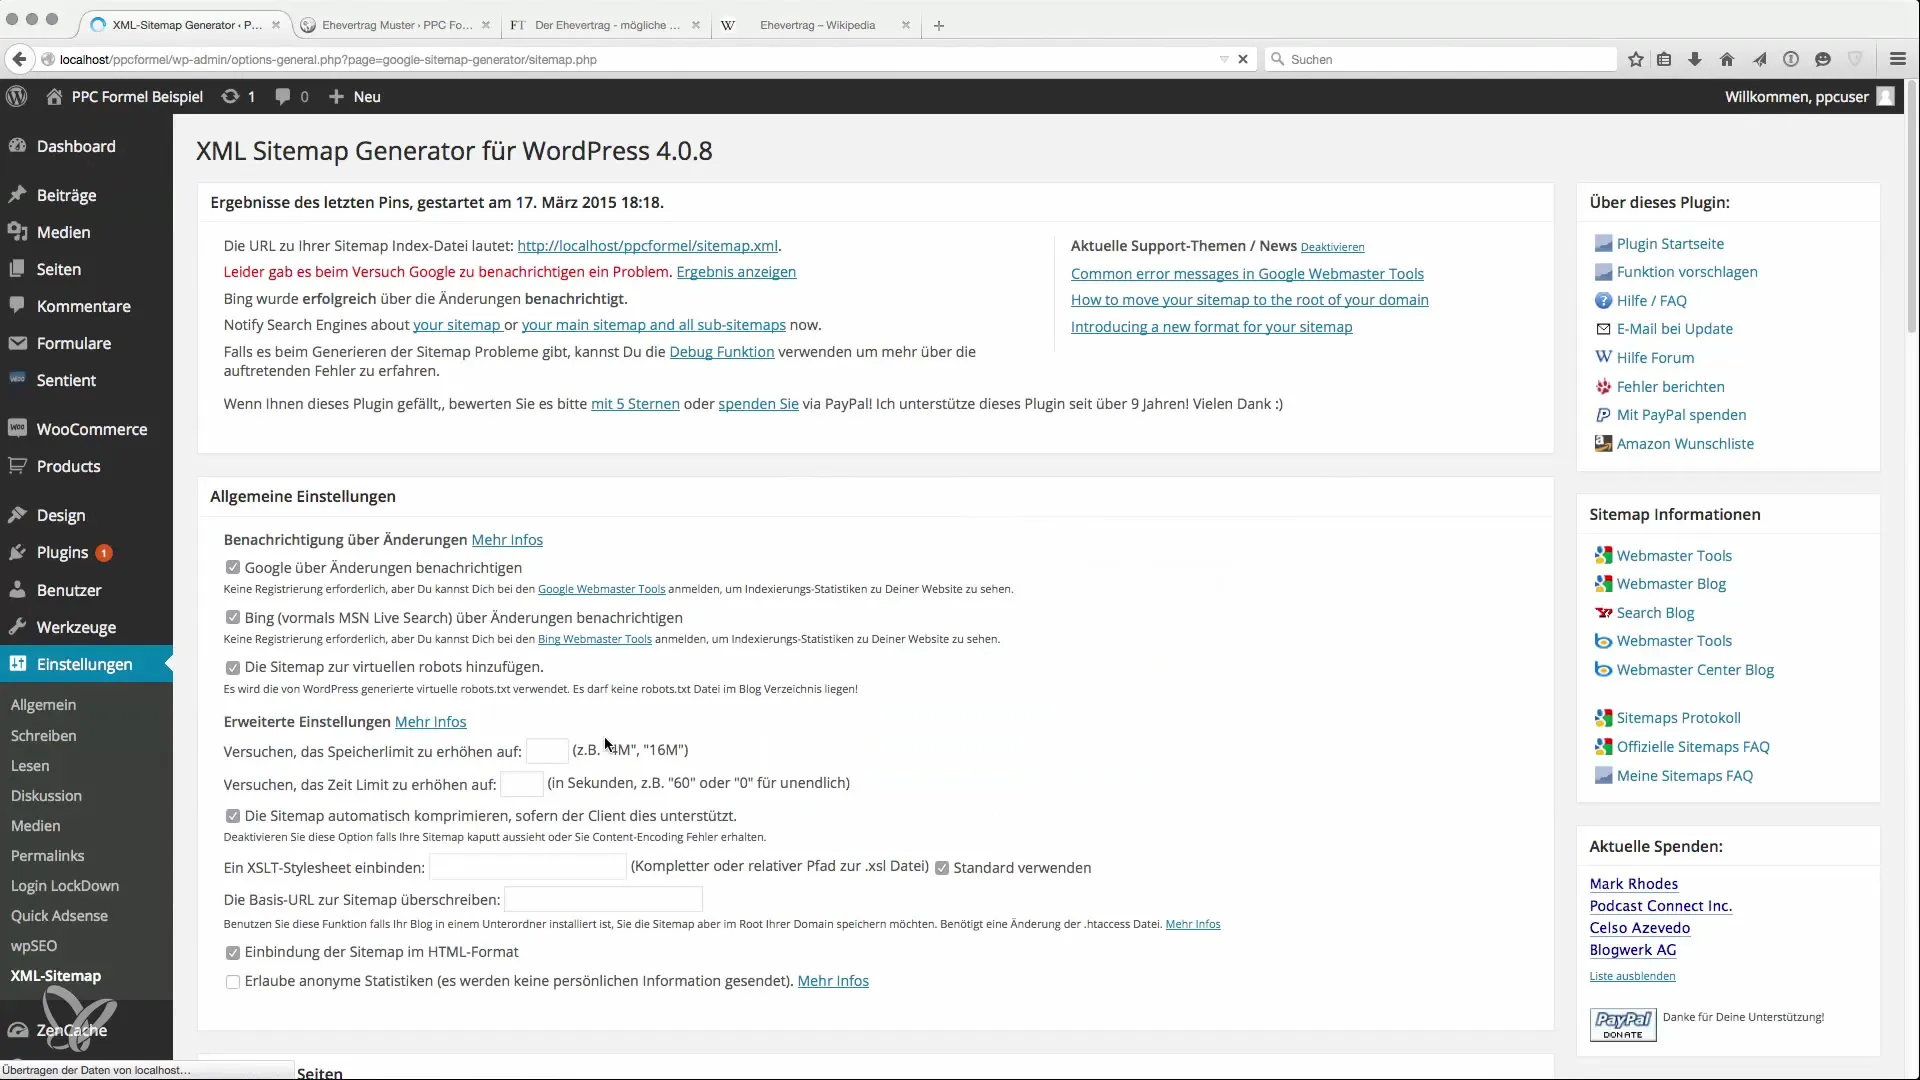The height and width of the screenshot is (1080, 1920).
Task: Click the Debug Funktion link
Action: coord(721,351)
